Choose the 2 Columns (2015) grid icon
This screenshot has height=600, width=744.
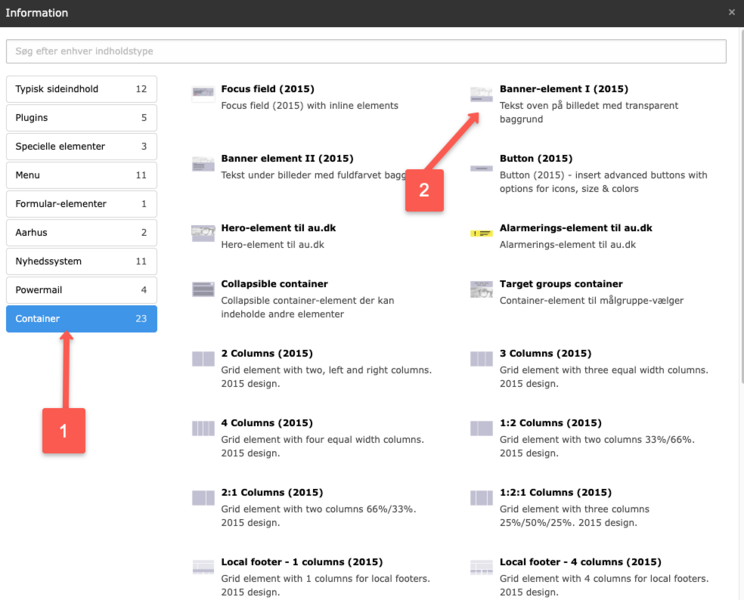[203, 359]
